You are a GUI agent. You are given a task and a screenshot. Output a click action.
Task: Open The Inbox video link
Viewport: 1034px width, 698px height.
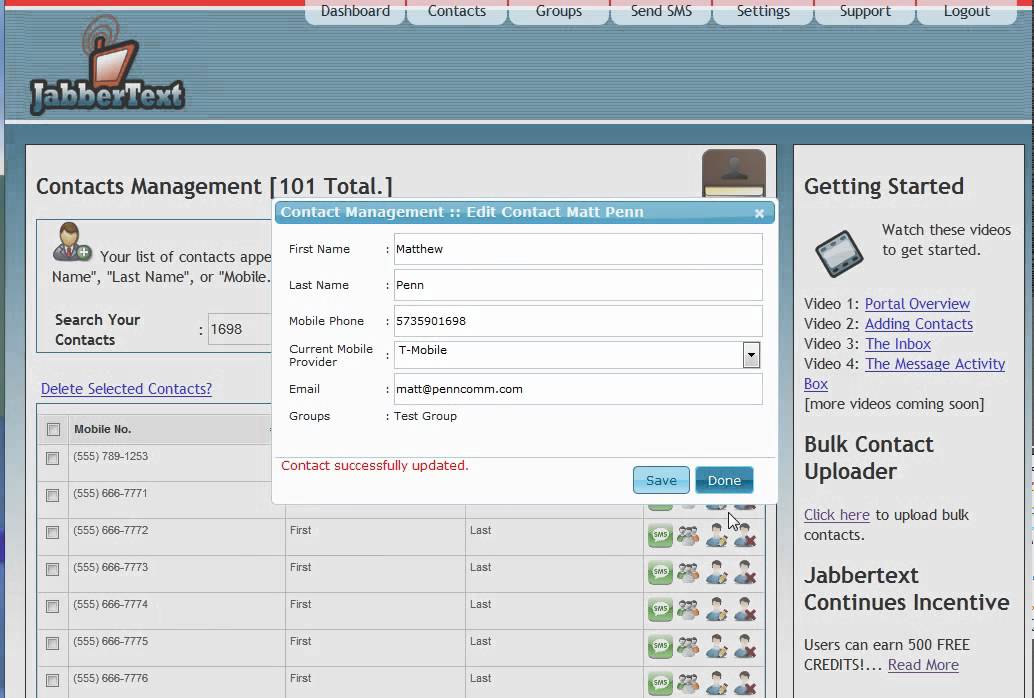pyautogui.click(x=897, y=344)
